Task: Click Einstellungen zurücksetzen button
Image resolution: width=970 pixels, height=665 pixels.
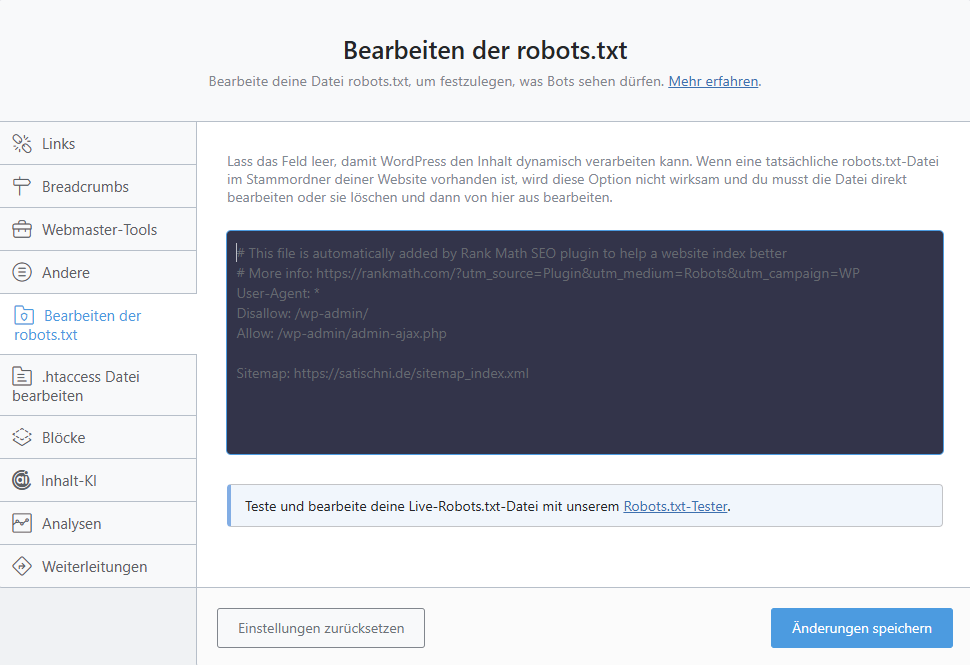Action: click(x=321, y=628)
